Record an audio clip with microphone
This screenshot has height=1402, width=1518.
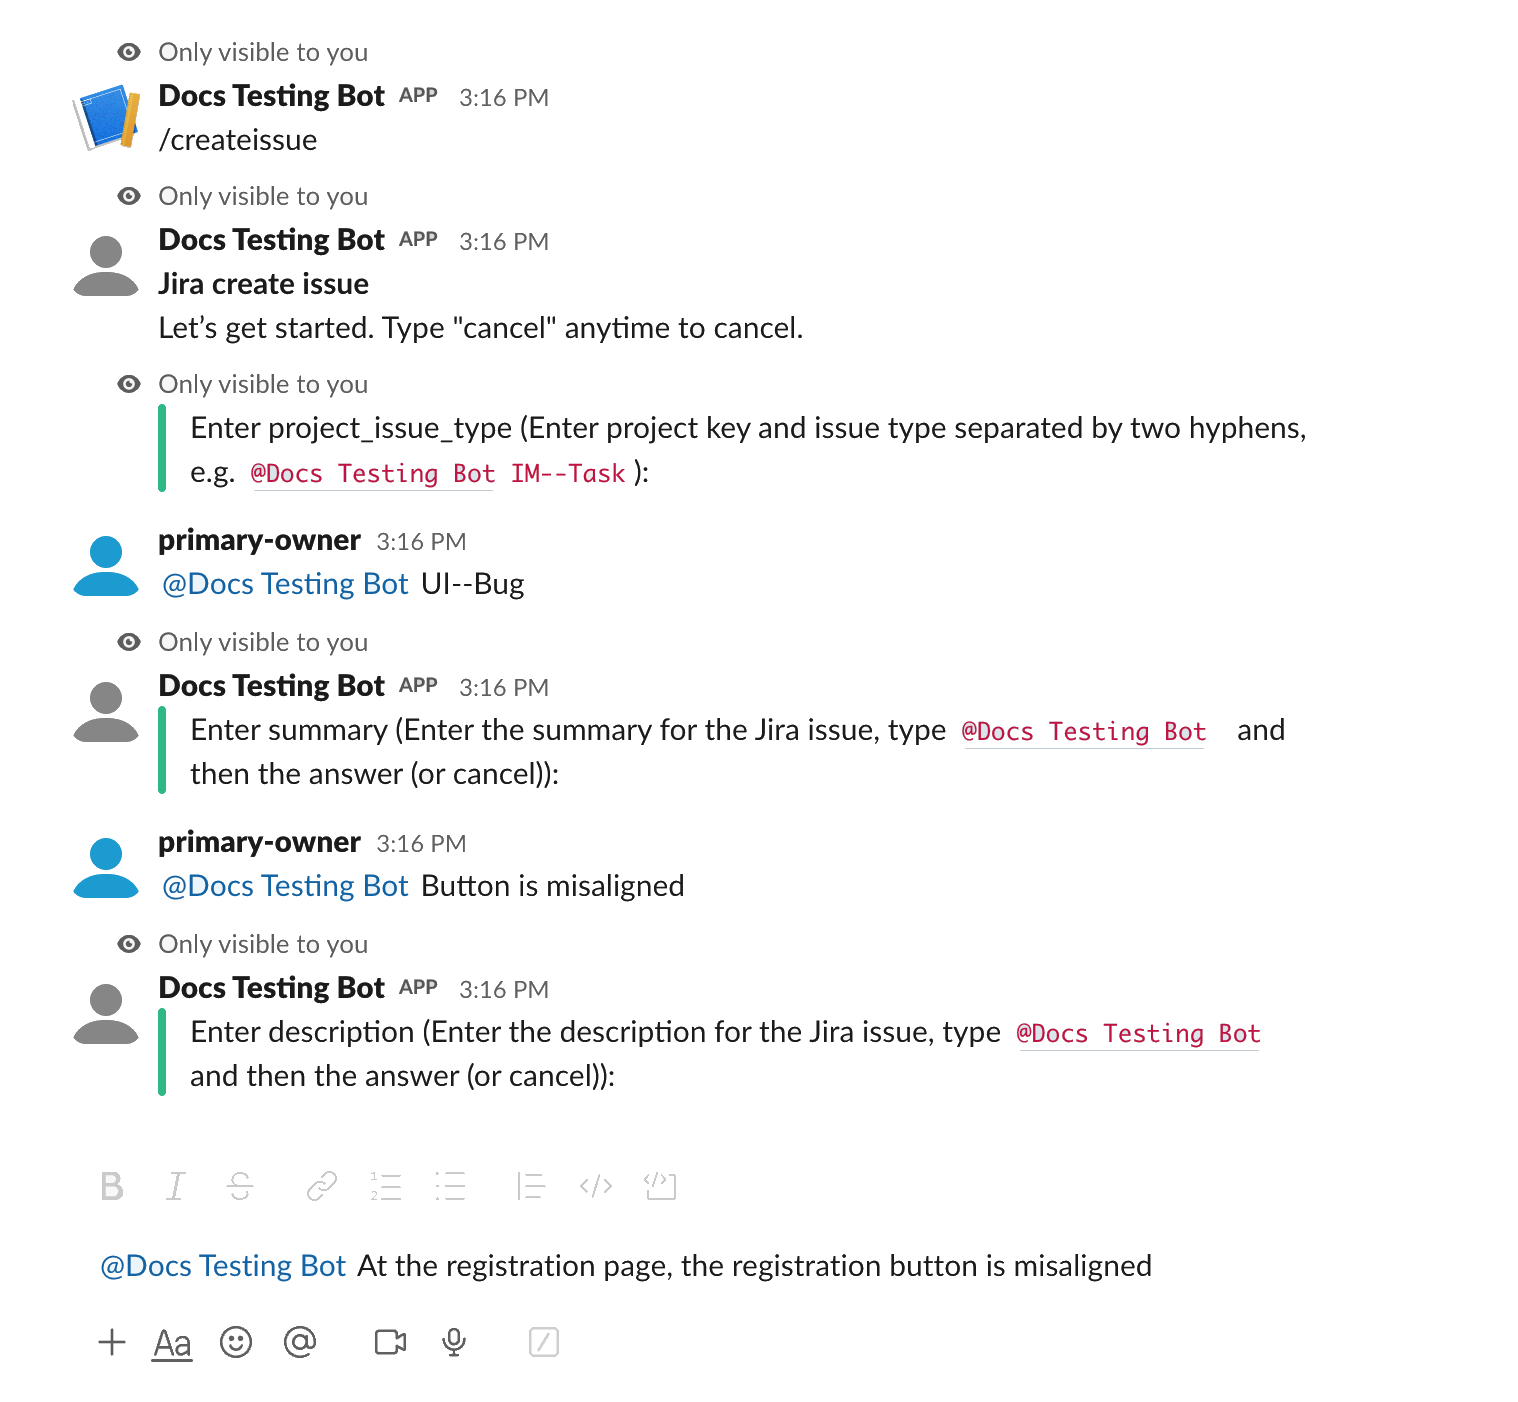[x=454, y=1342]
